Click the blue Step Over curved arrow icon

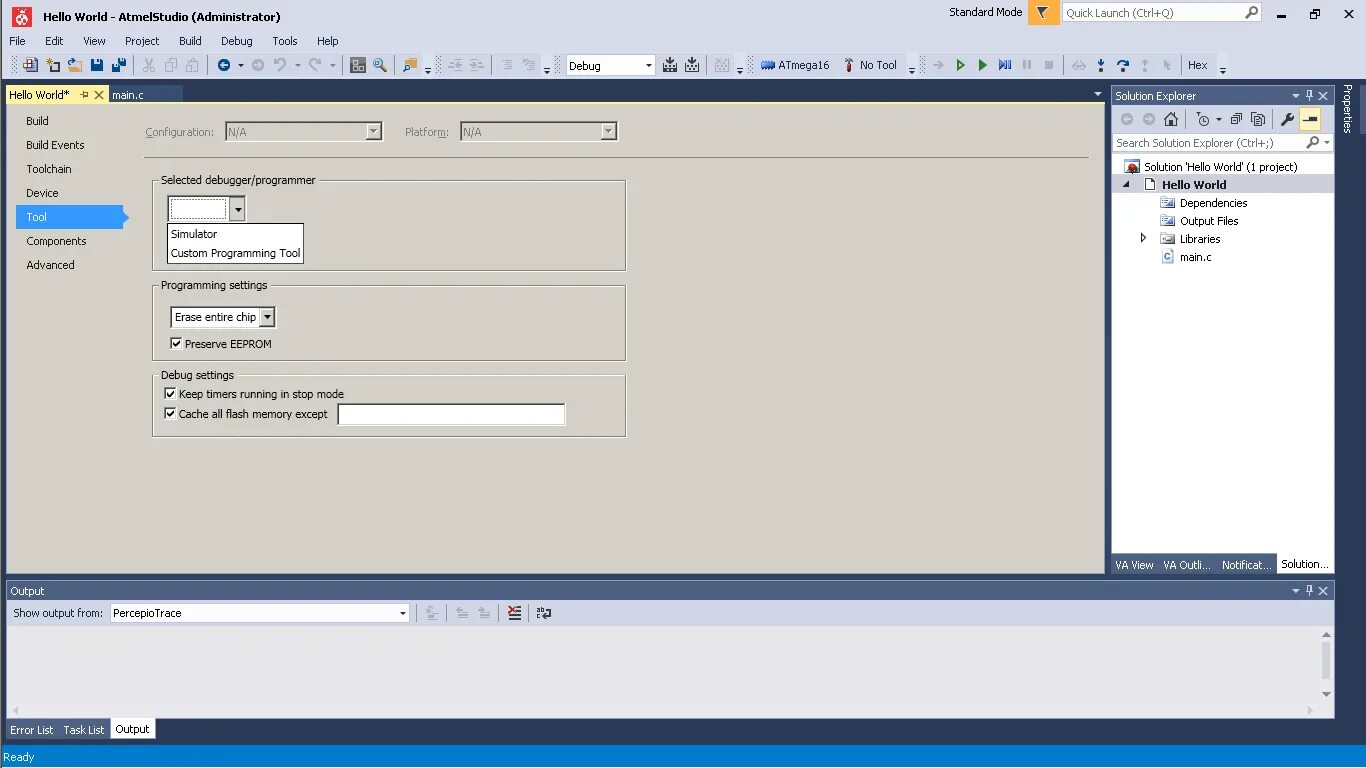coord(1123,65)
